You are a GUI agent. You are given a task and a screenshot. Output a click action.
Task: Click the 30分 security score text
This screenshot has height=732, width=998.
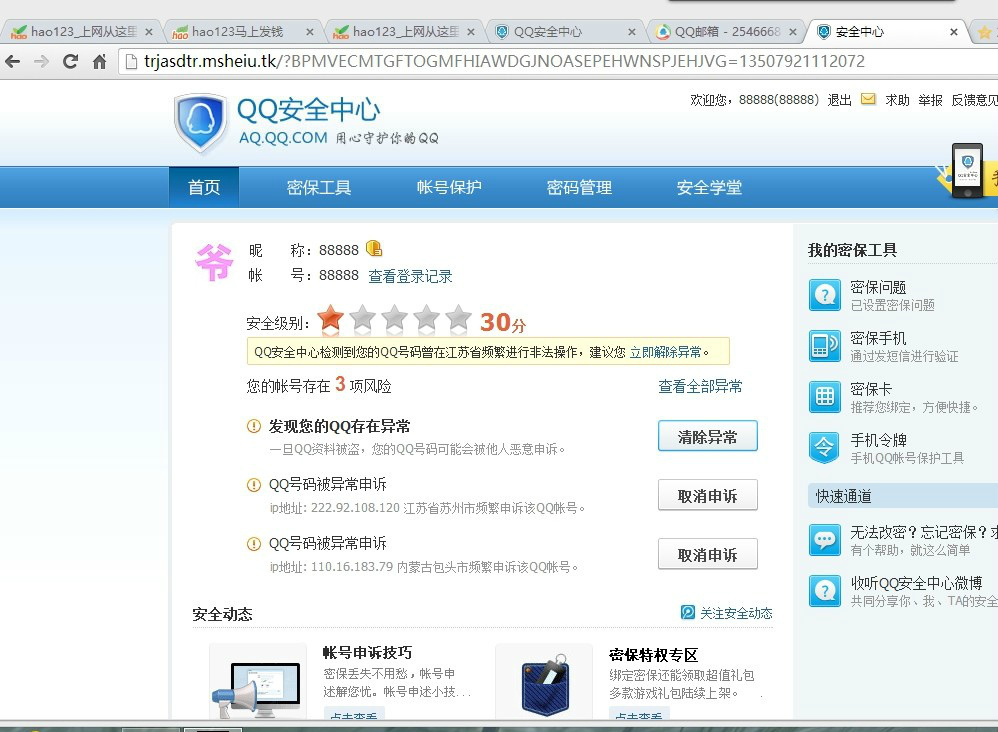coord(503,322)
